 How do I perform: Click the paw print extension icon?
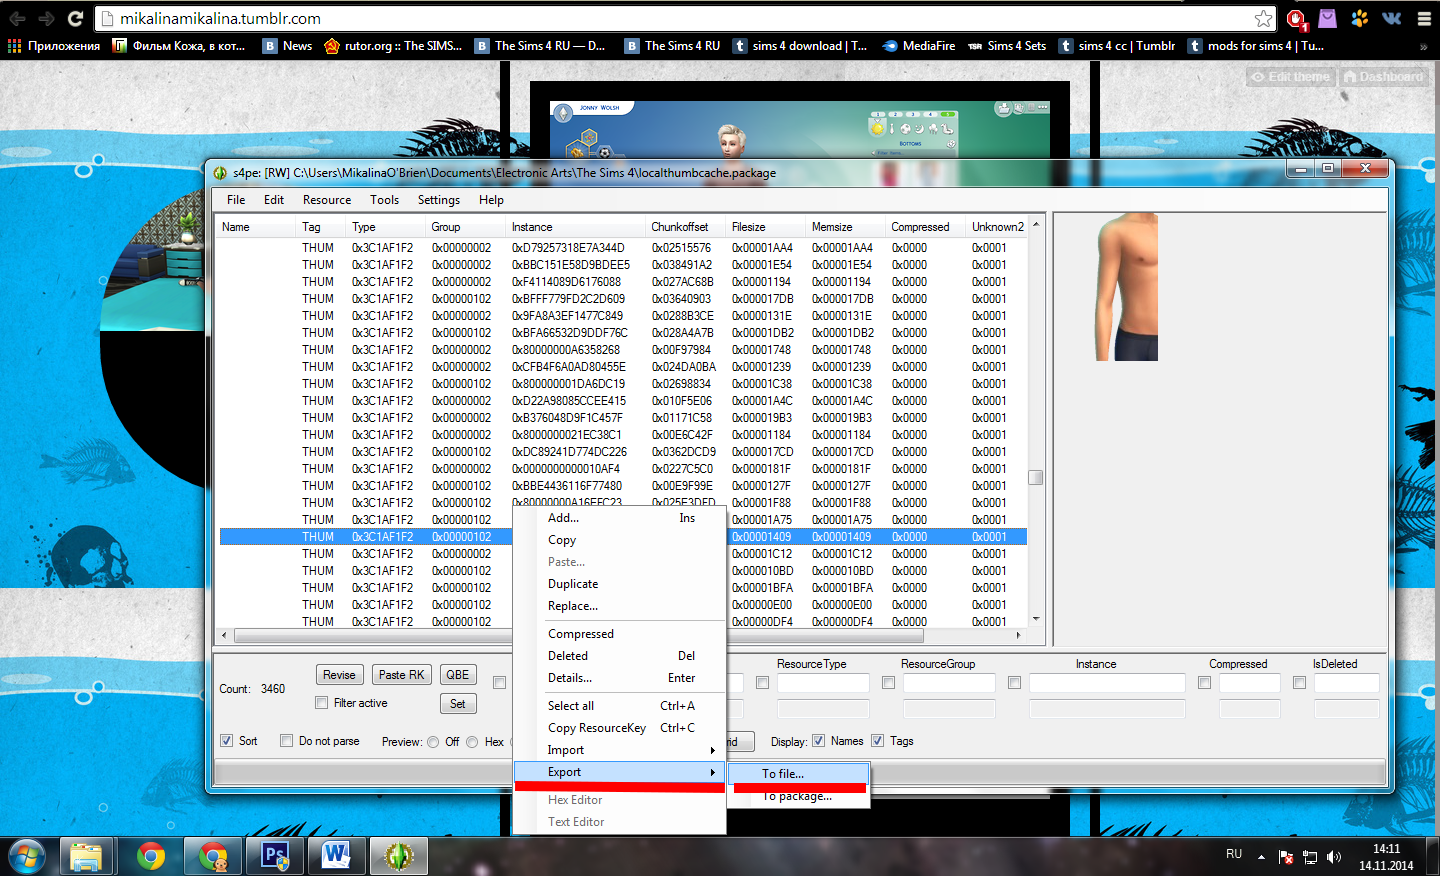coord(1359,18)
